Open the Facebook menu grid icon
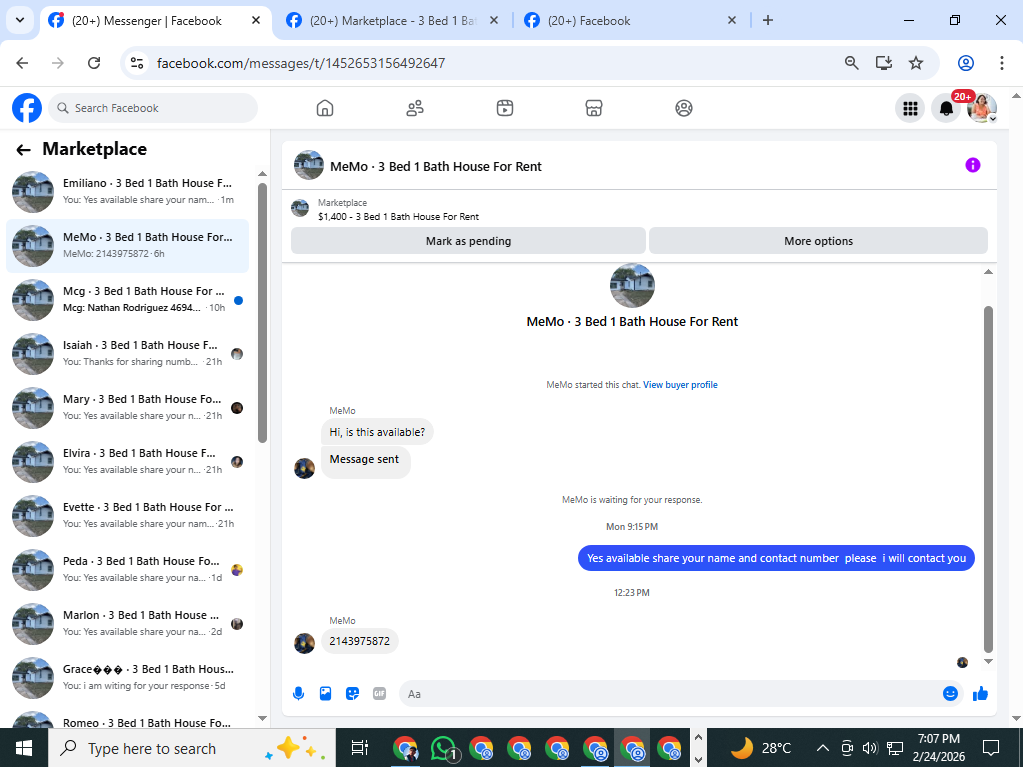The image size is (1023, 767). tap(910, 108)
